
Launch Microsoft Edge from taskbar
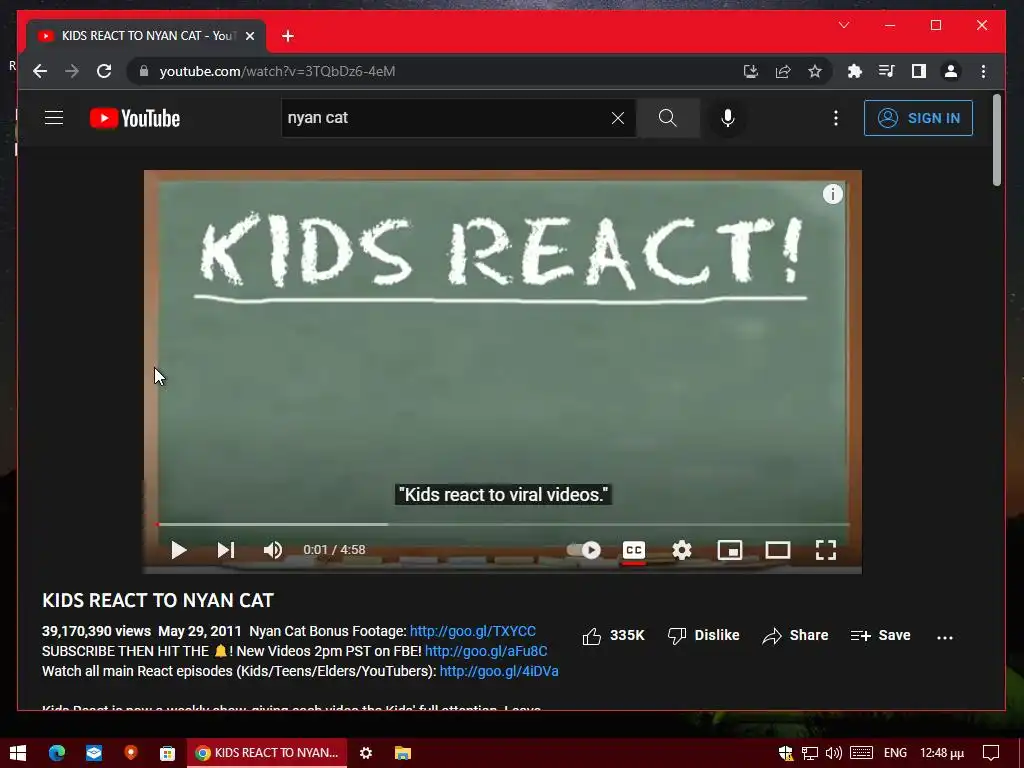[x=57, y=753]
